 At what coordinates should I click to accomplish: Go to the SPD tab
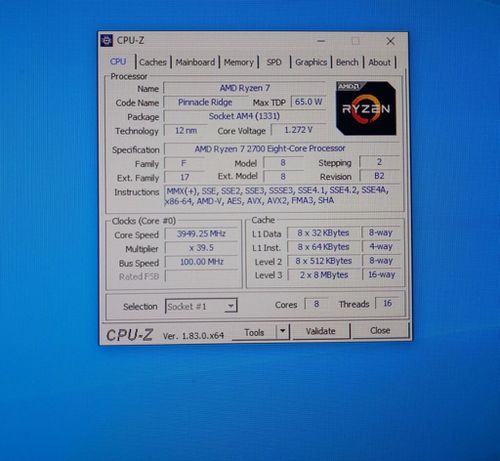tap(274, 62)
